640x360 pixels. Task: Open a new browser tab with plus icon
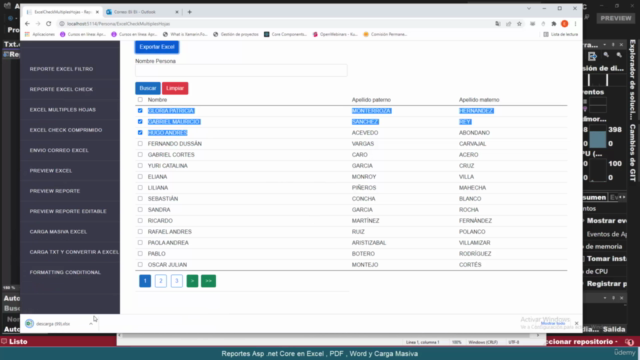click(189, 12)
